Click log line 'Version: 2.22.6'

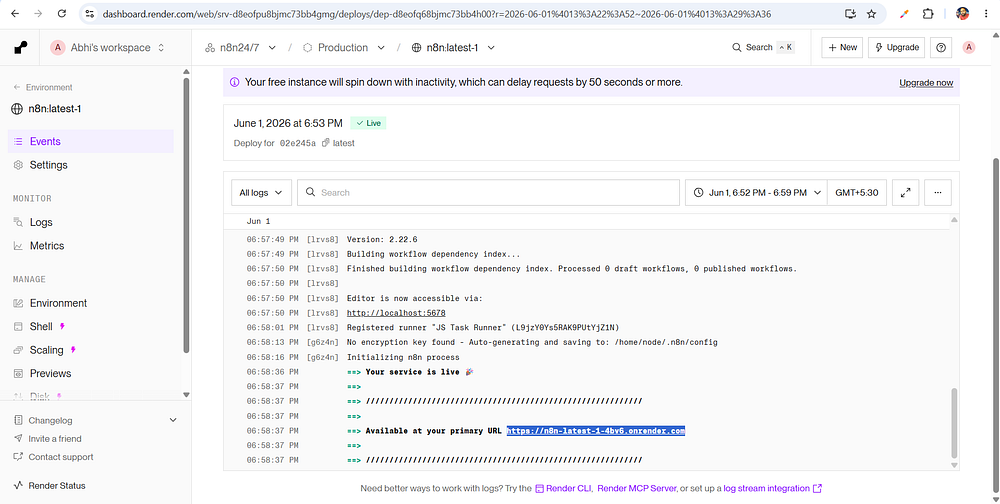coord(382,240)
